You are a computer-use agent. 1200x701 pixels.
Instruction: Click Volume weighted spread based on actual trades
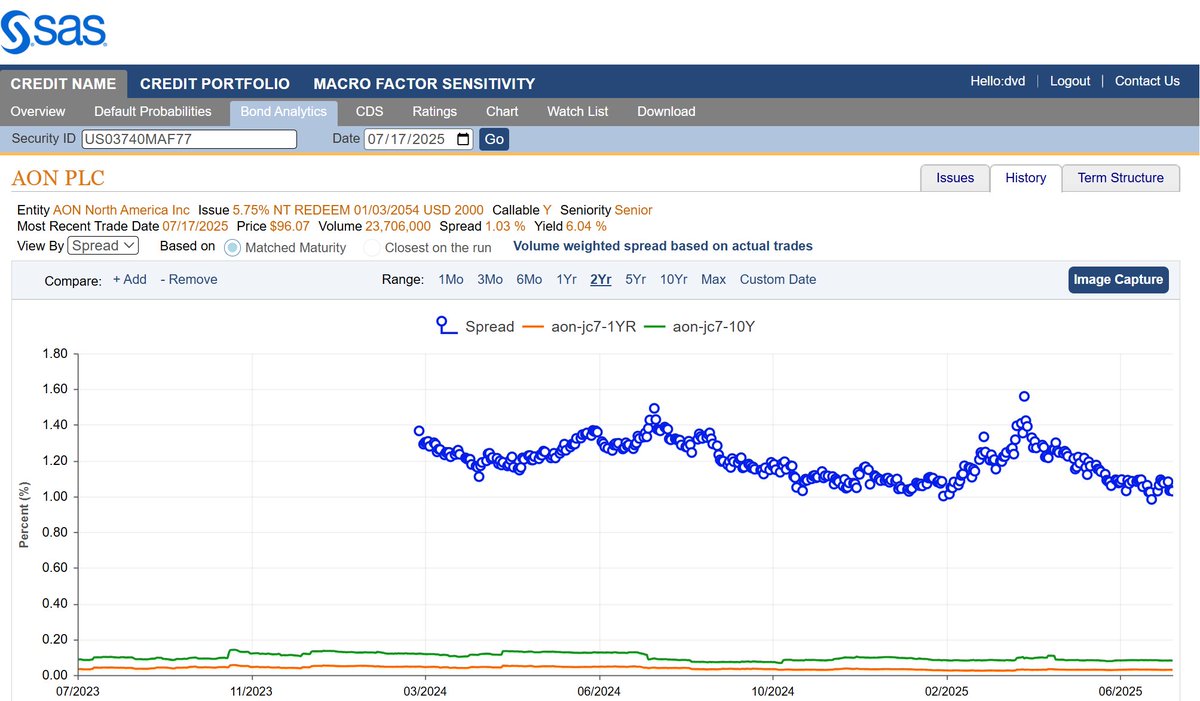[x=663, y=246]
